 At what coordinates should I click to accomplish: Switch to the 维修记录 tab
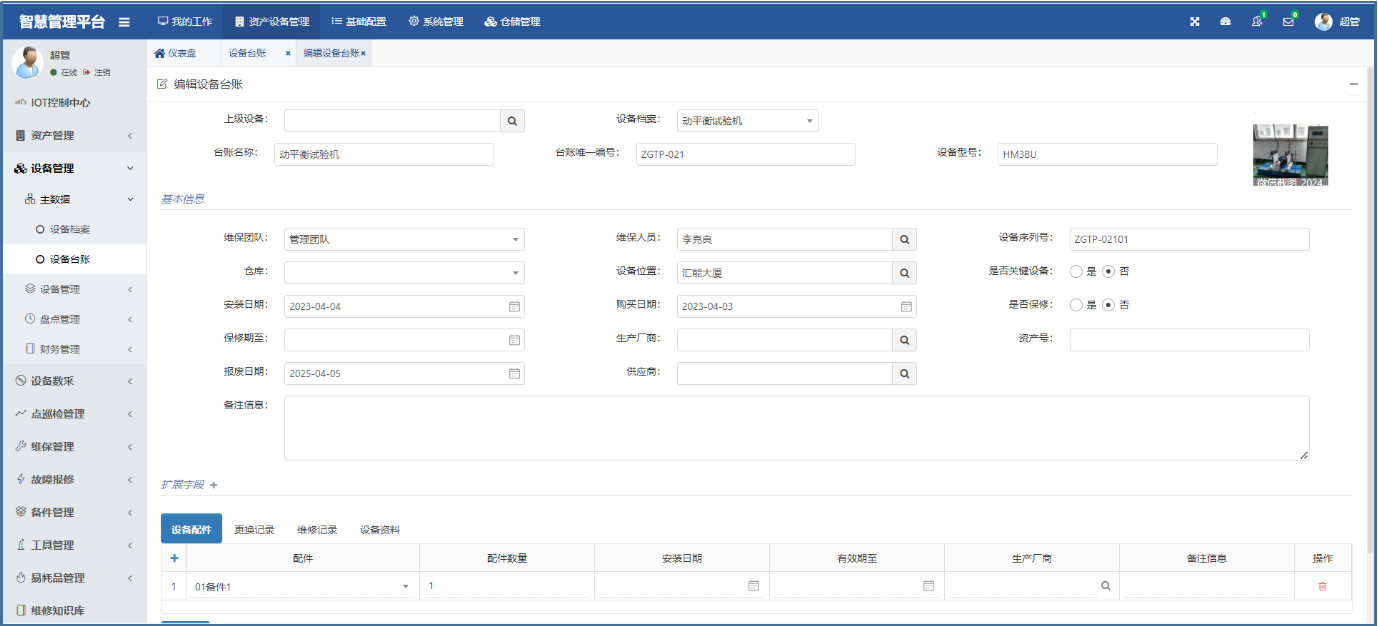(316, 530)
